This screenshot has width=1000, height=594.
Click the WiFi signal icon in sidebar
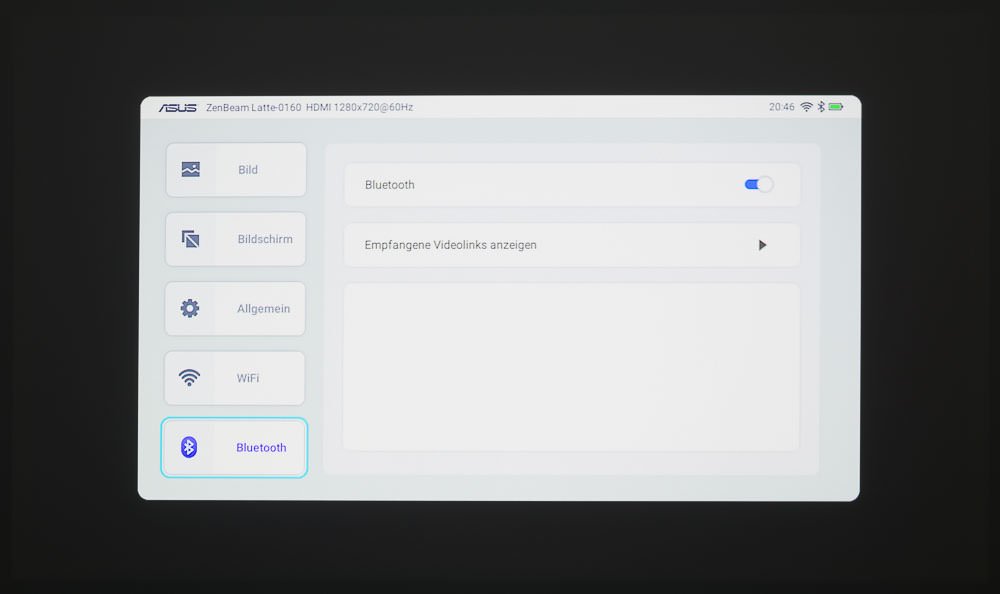(189, 377)
